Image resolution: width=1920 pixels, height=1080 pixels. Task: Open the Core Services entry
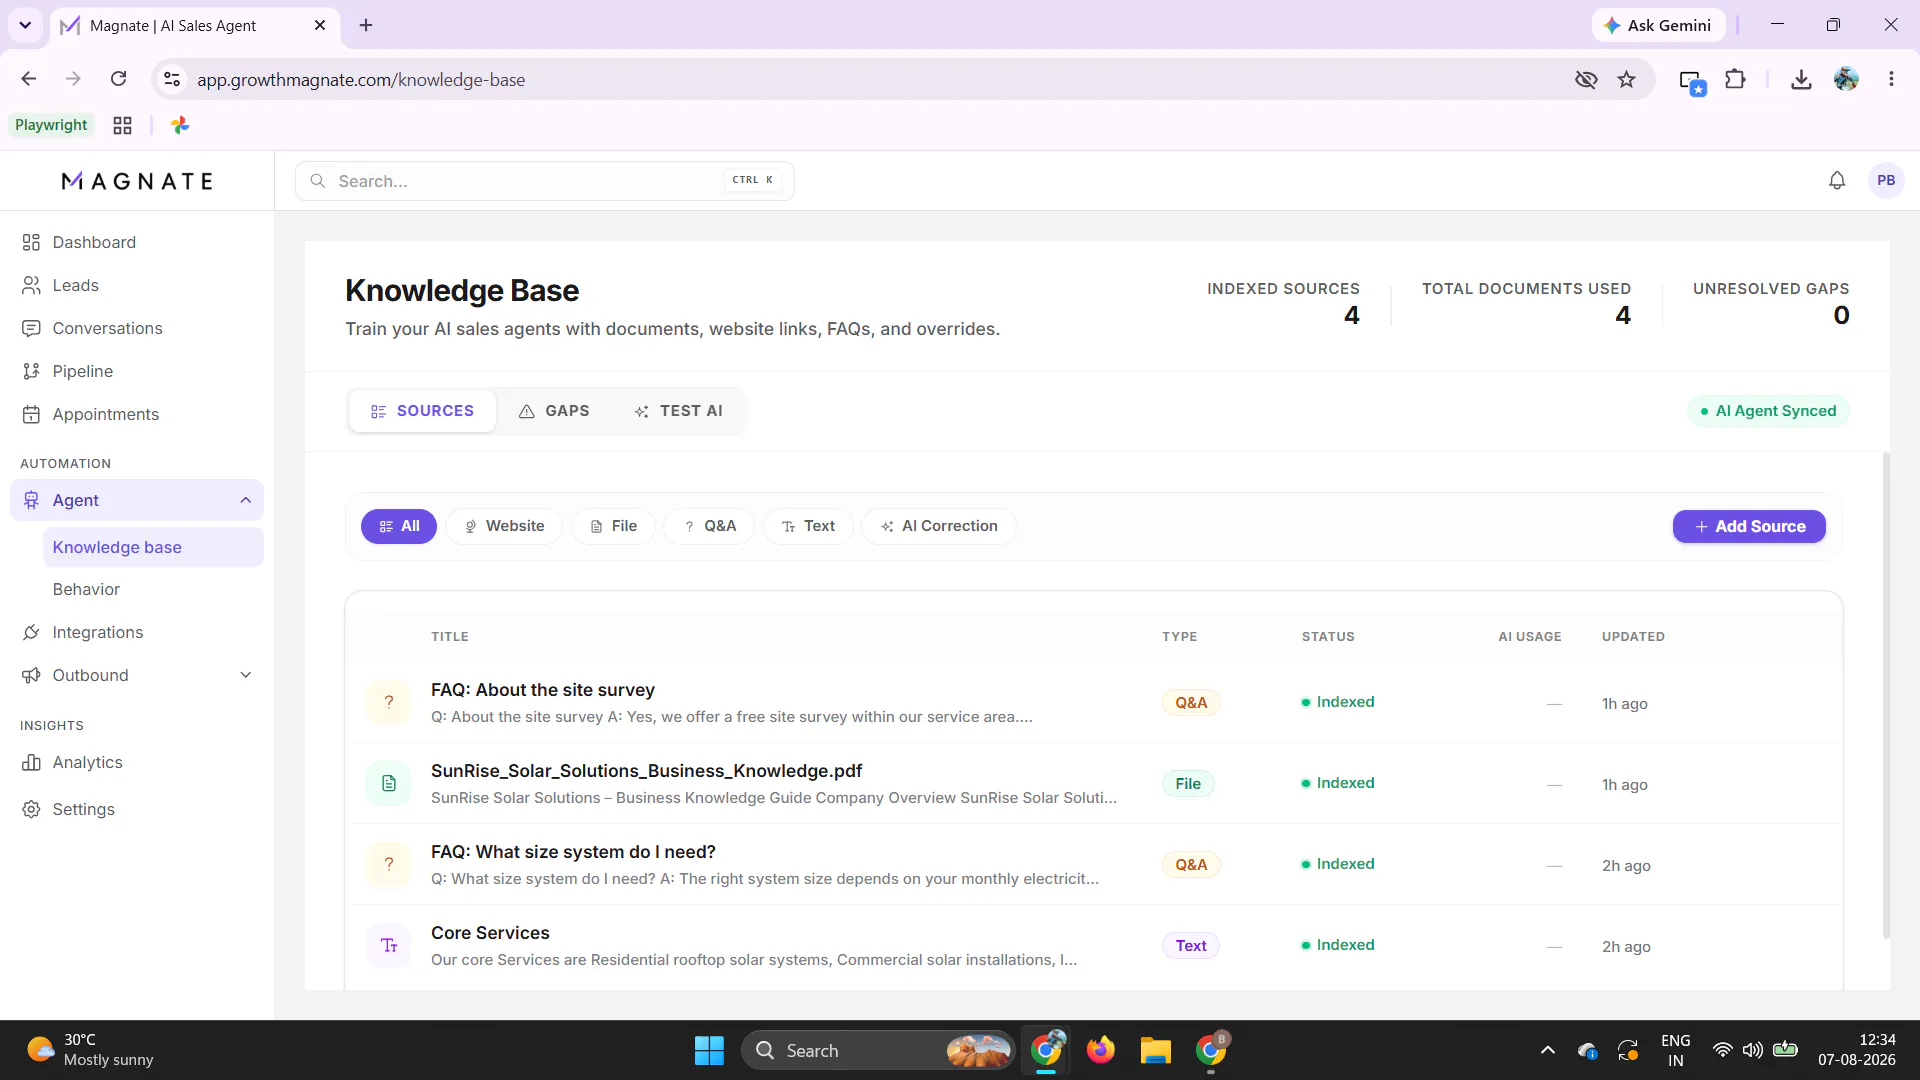point(490,933)
